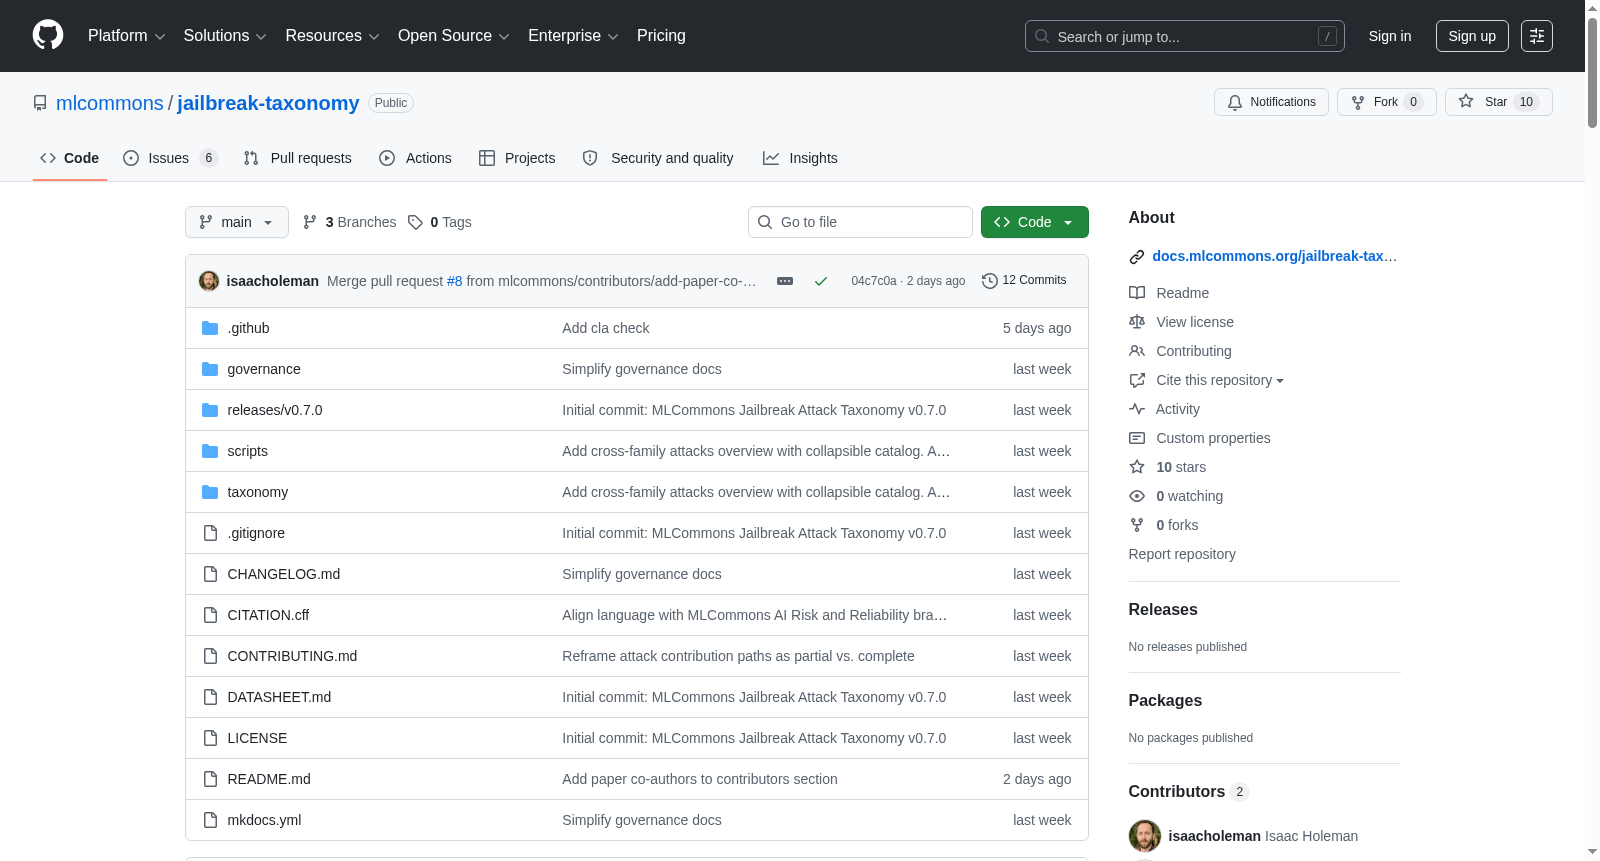Click the mkdocs.yml file icon
Screen dimensions: 1600x861
[210, 820]
